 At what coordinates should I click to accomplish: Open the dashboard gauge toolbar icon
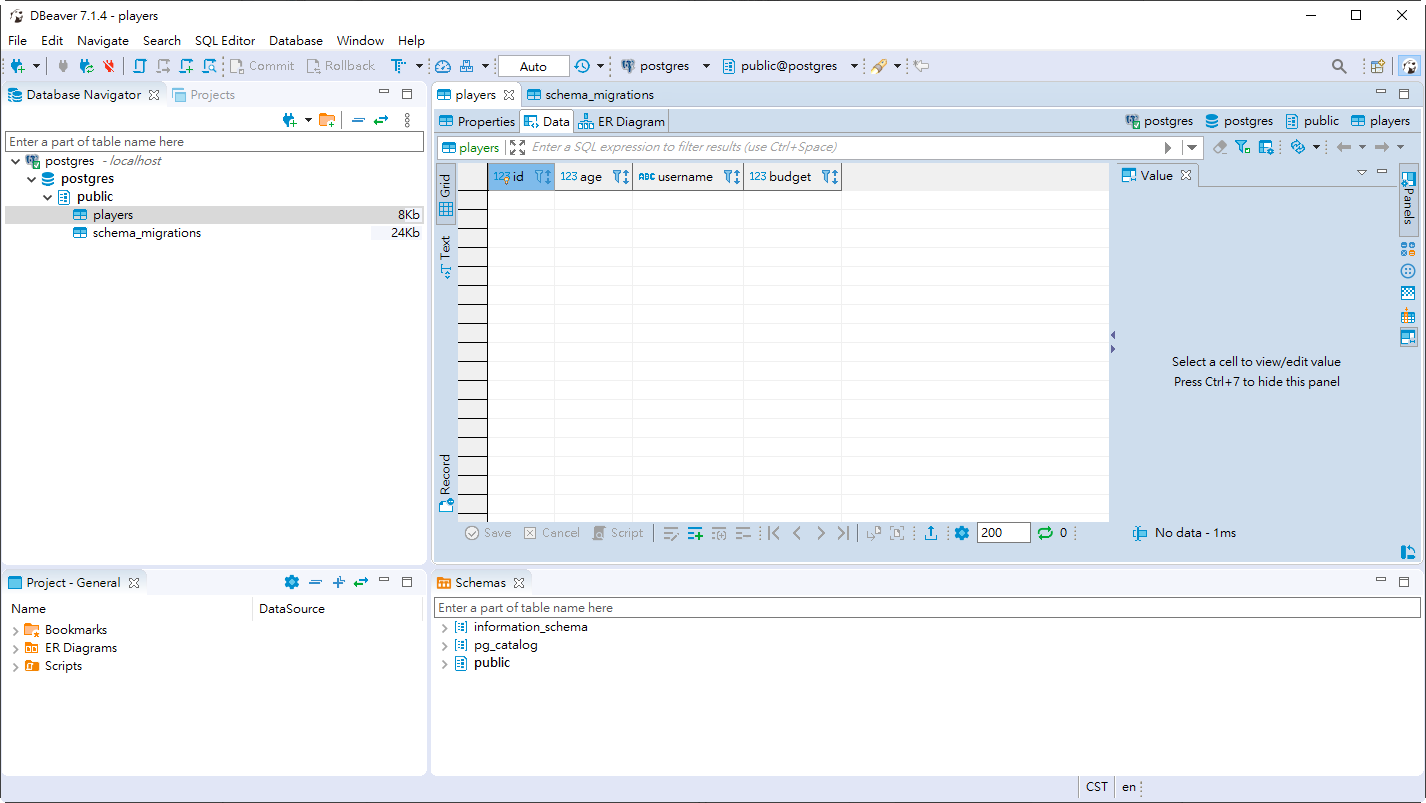click(443, 66)
